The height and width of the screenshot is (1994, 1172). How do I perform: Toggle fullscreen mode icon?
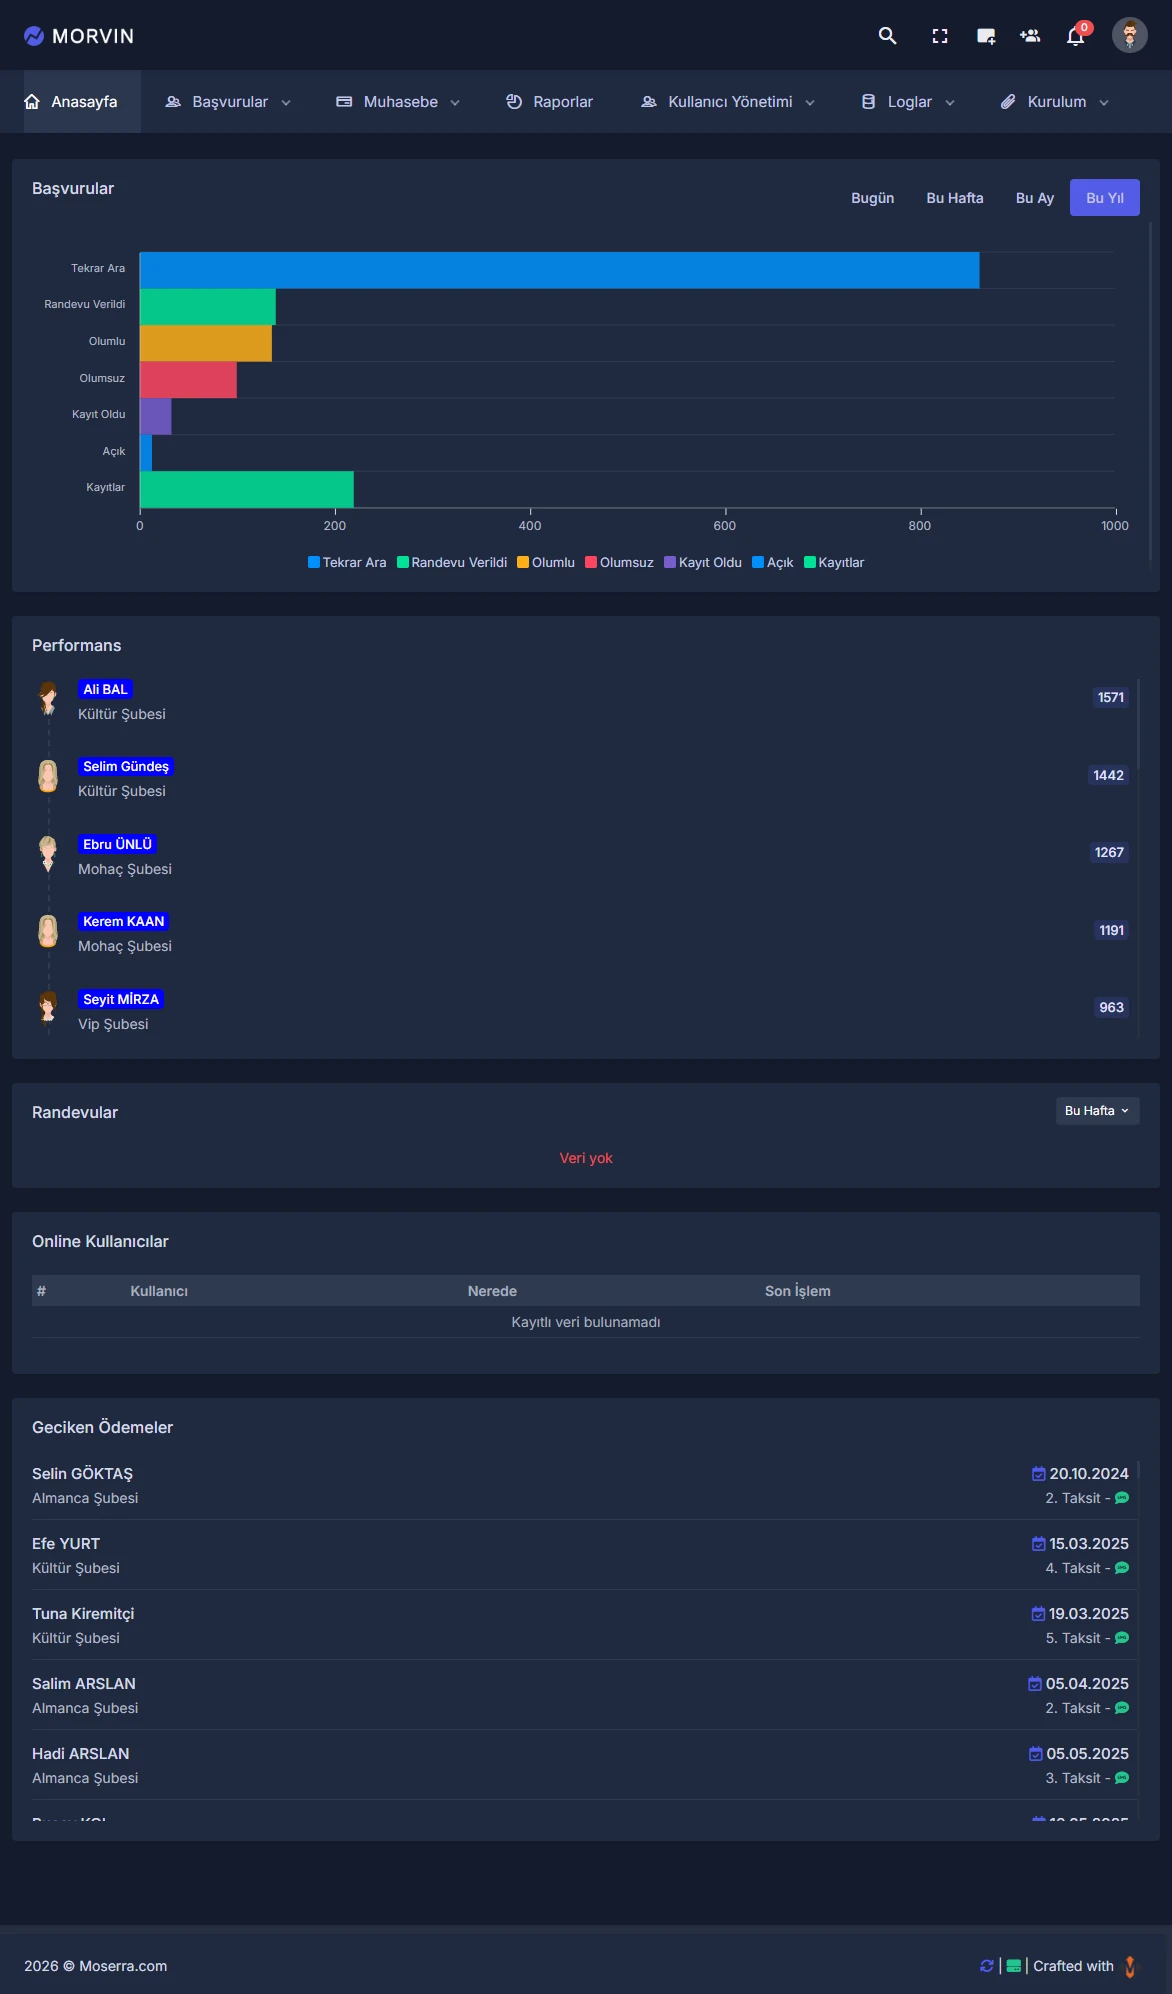pyautogui.click(x=940, y=36)
